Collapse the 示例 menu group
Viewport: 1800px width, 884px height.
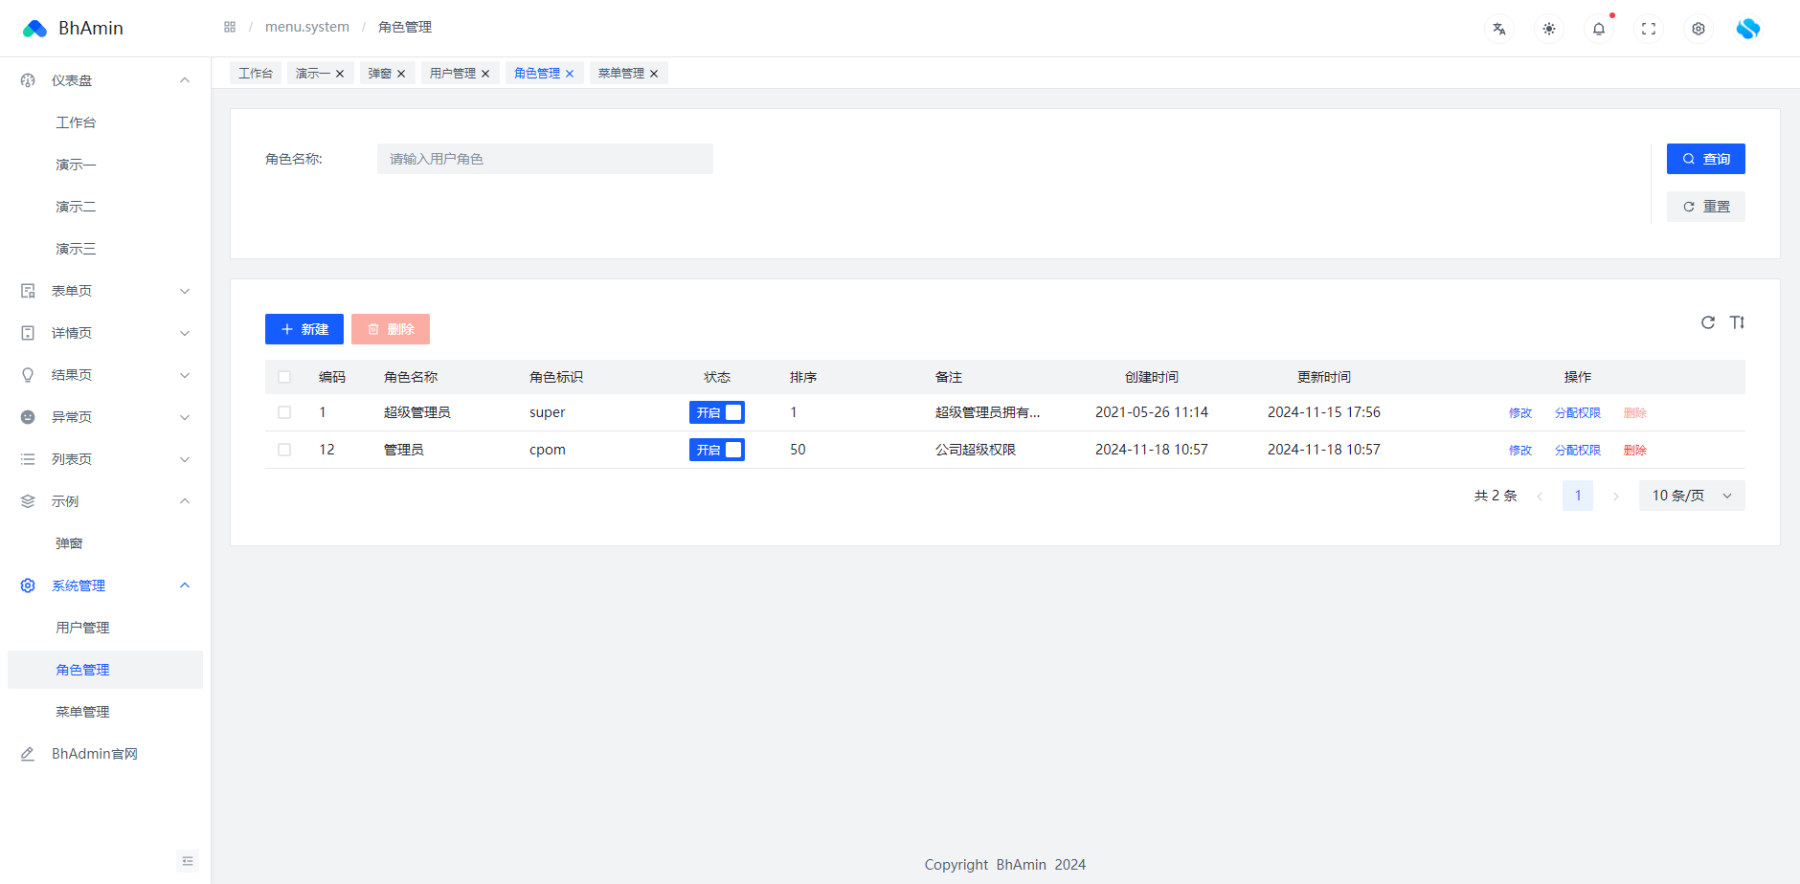click(185, 501)
